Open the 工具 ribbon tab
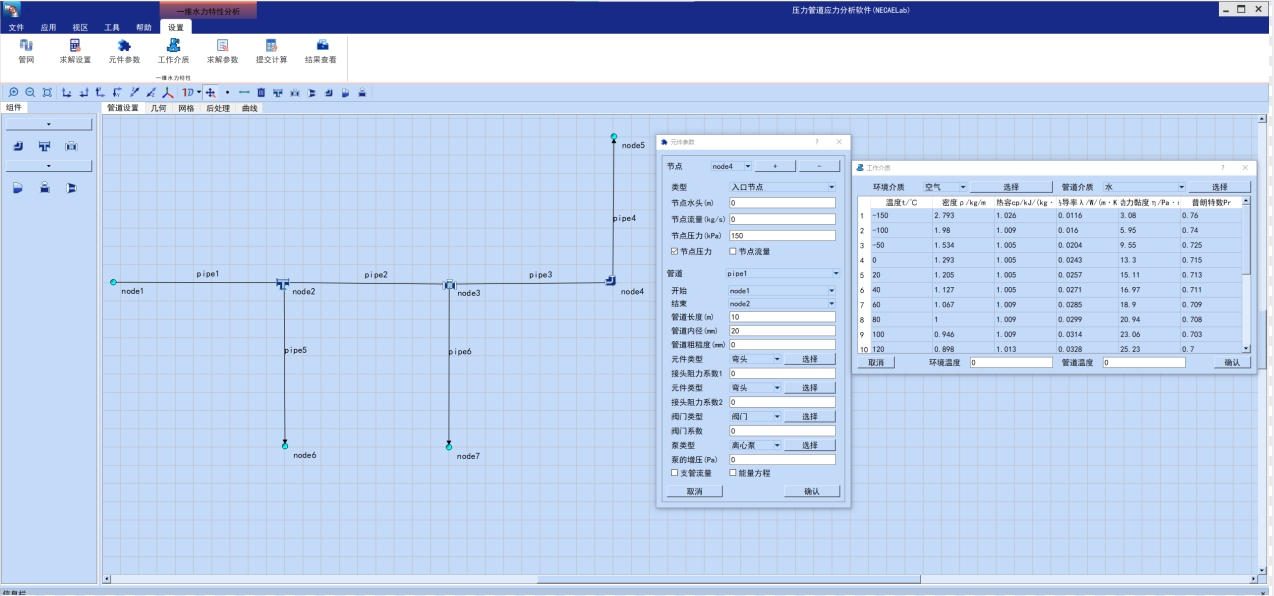Screen dimensions: 1274x596 112,27
